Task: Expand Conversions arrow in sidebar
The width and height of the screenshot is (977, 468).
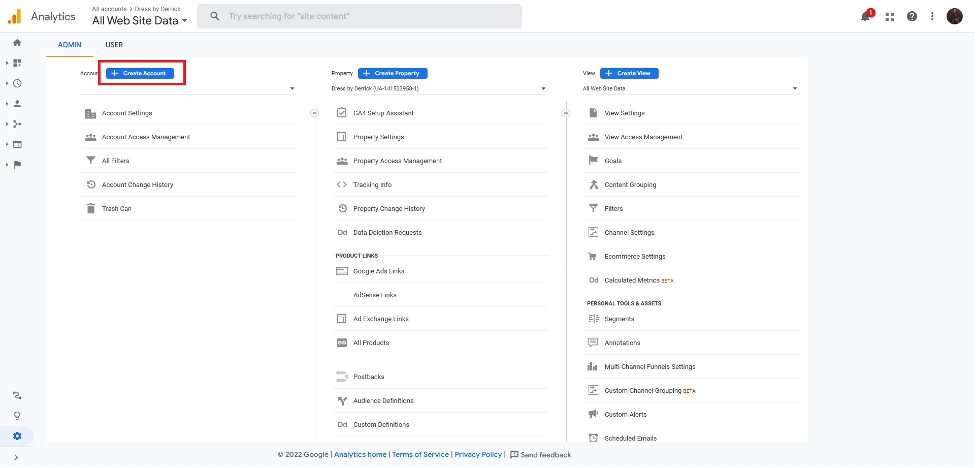Action: (x=7, y=165)
